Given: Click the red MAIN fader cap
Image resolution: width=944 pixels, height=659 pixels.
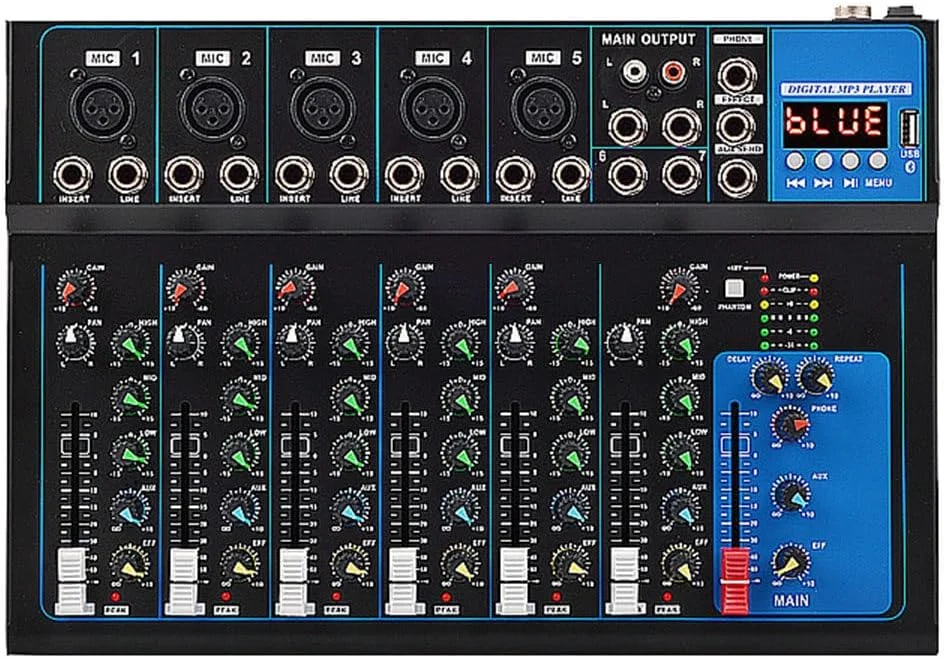Looking at the screenshot, I should point(735,580).
